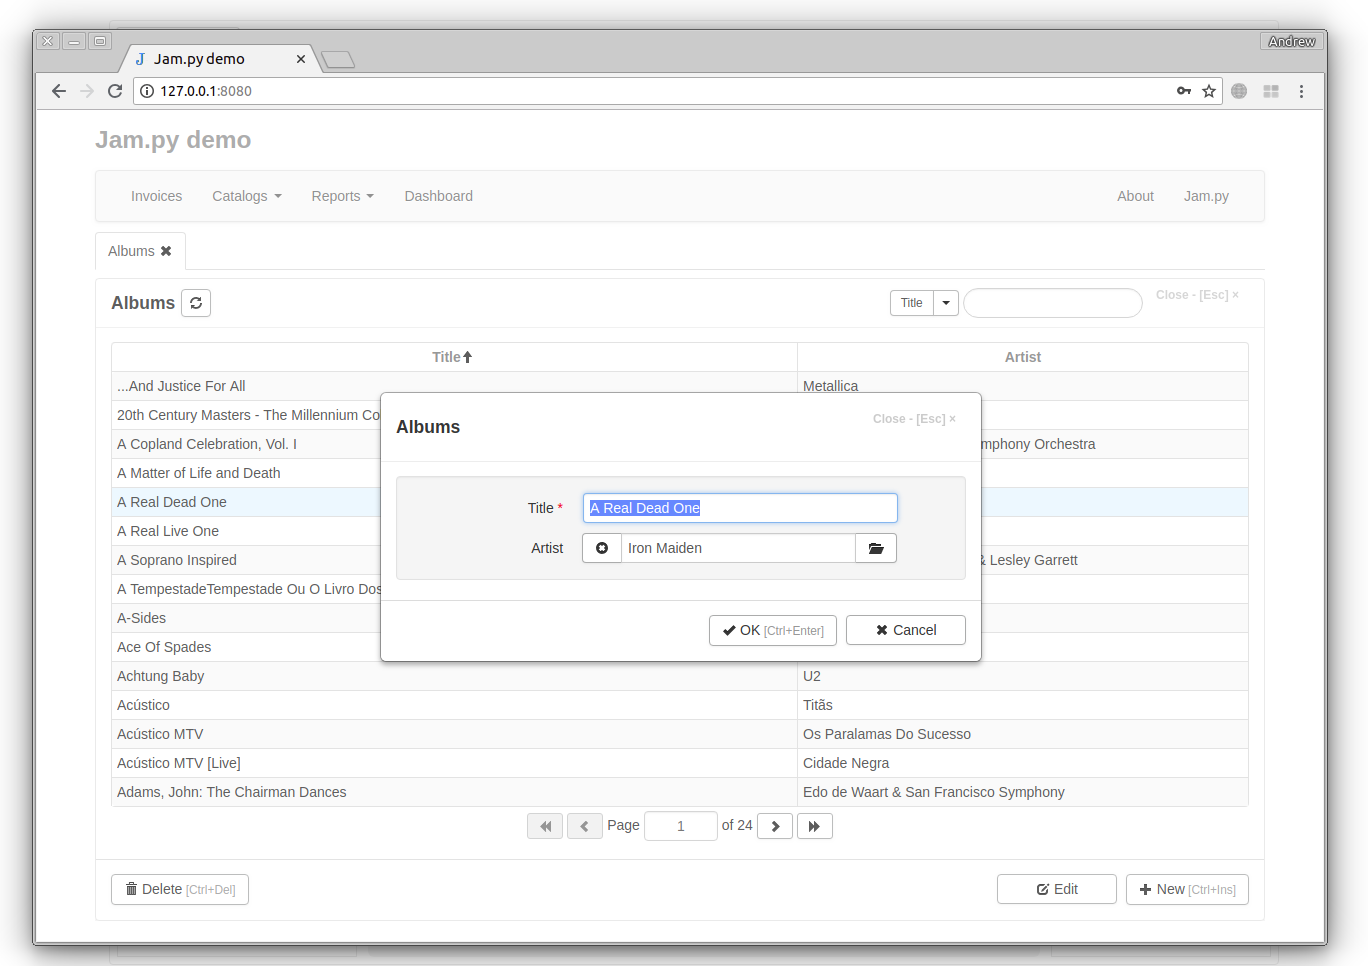Click the 'Cidade Negra' artist cell
Viewport: 1368px width, 966px height.
[1022, 763]
